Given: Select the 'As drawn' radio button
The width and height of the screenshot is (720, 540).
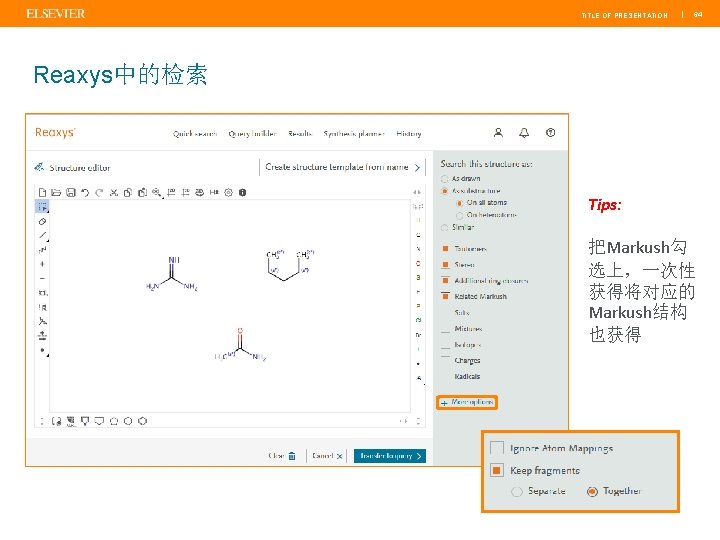Looking at the screenshot, I should click(444, 179).
